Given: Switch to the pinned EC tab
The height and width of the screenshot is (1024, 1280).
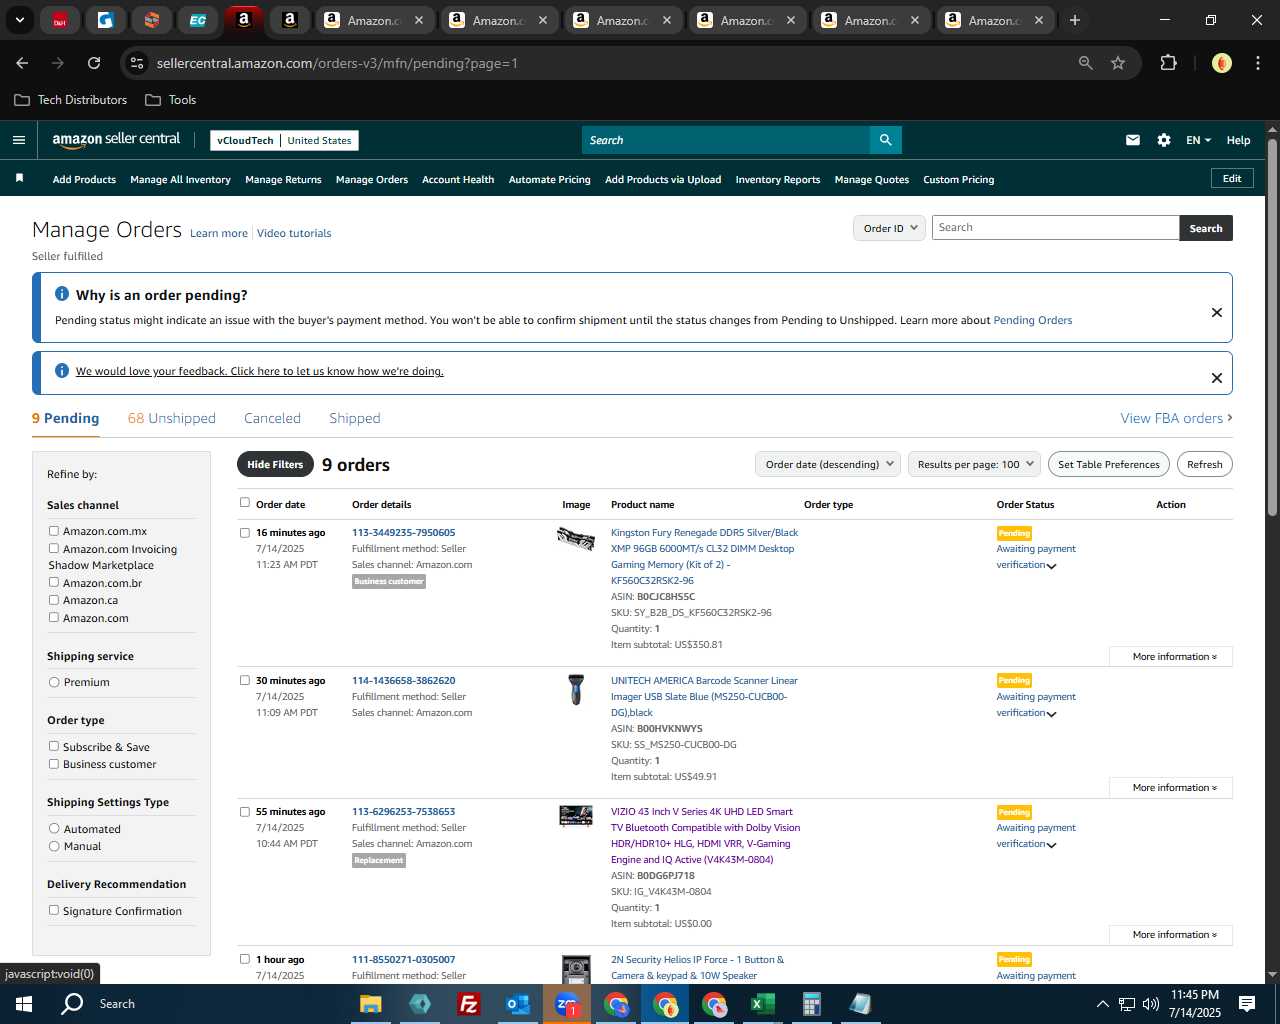Looking at the screenshot, I should [x=197, y=20].
